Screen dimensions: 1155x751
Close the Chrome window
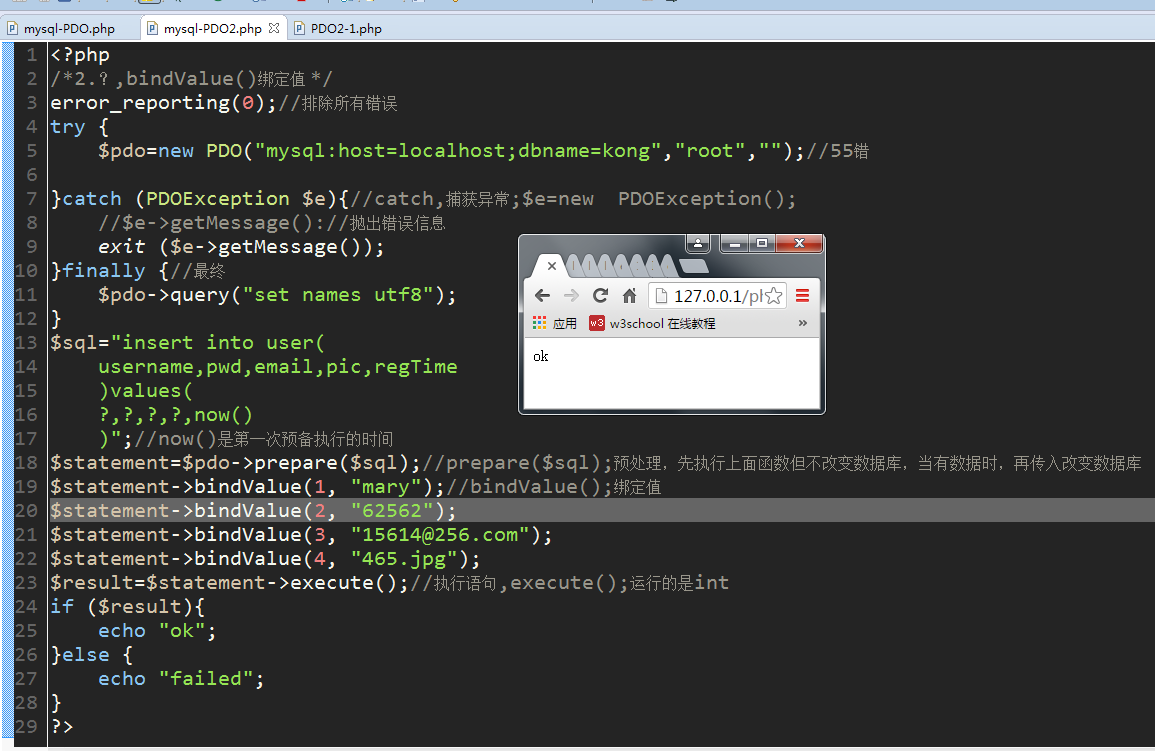tap(799, 243)
